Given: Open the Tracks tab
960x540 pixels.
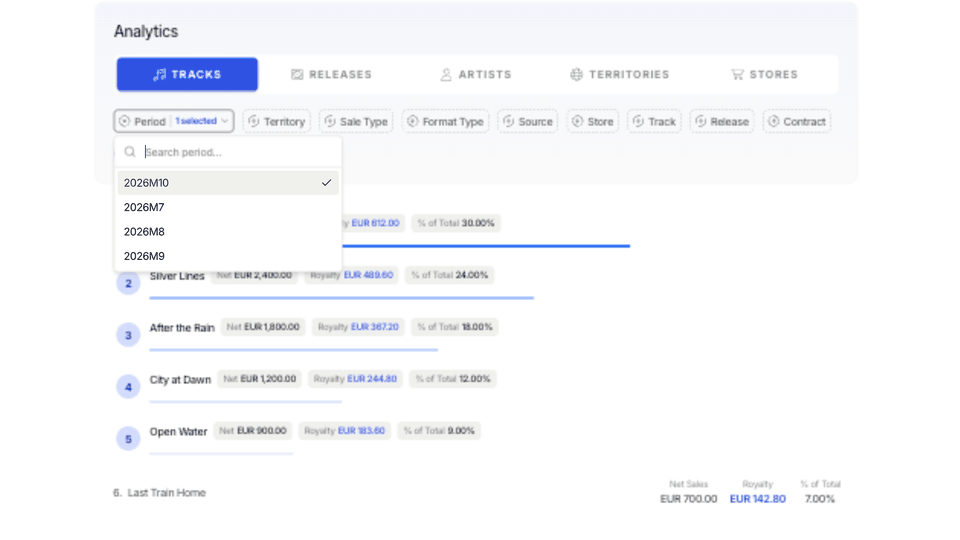Looking at the screenshot, I should [187, 75].
